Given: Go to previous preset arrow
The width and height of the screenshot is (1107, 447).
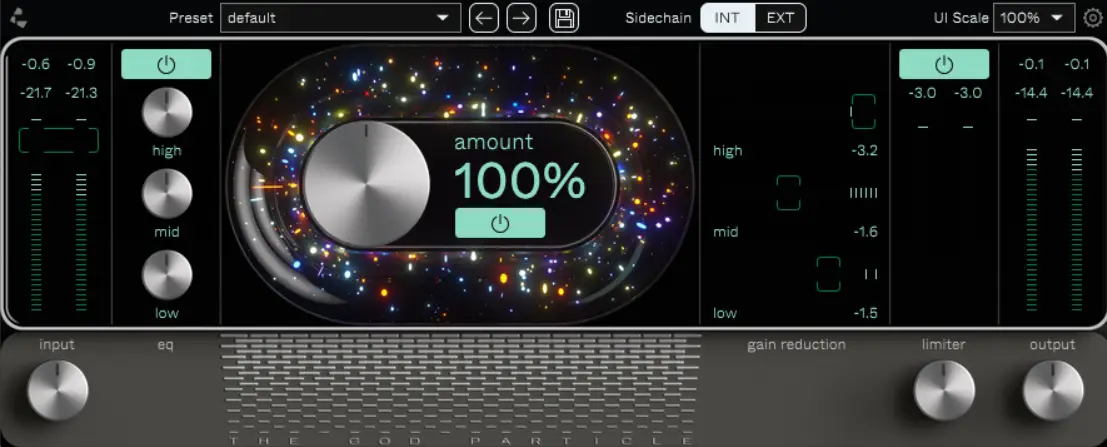Looking at the screenshot, I should tap(484, 18).
